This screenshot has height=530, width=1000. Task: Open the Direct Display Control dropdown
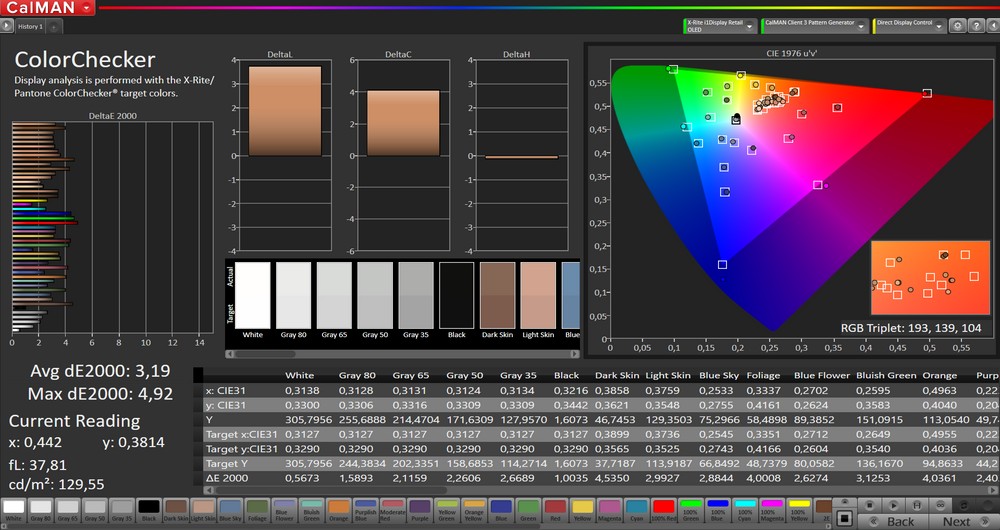pos(908,26)
